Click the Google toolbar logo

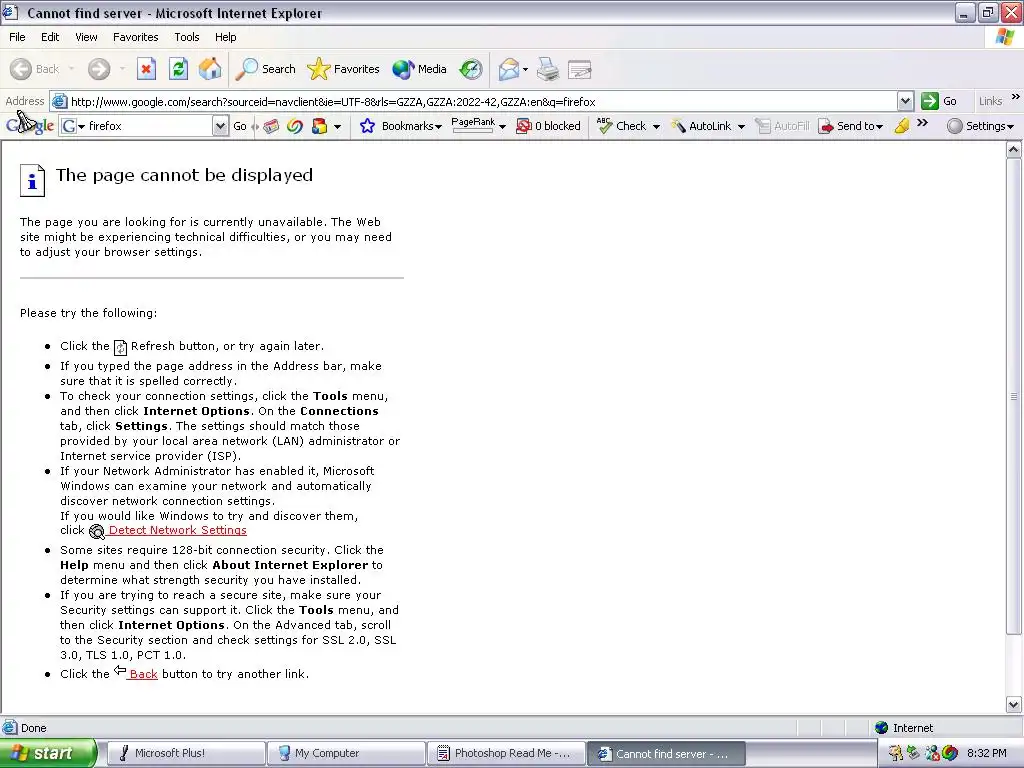pos(30,125)
